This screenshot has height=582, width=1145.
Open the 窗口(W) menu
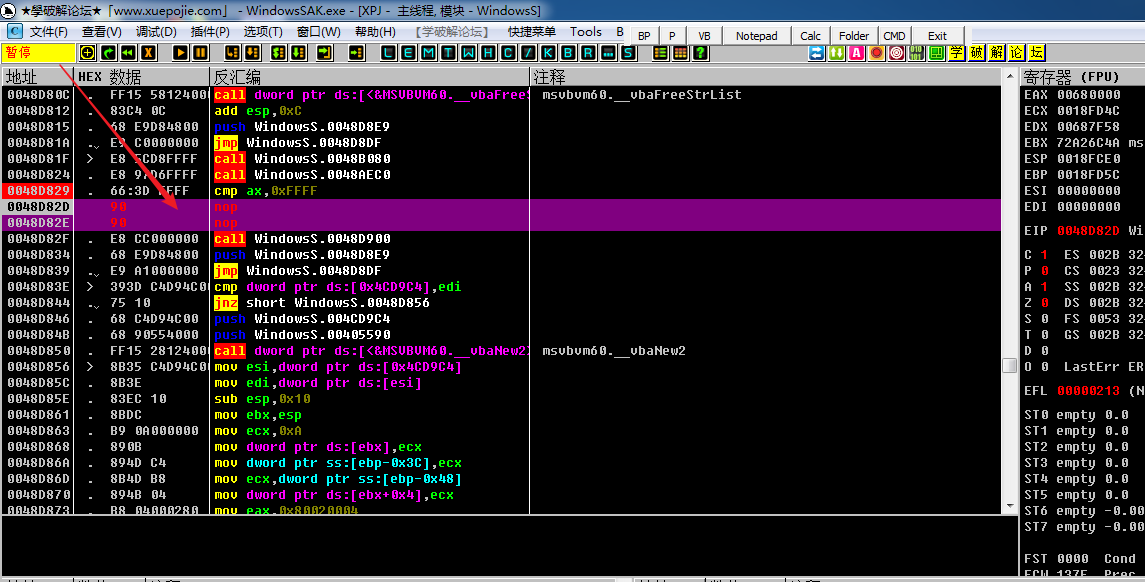pyautogui.click(x=318, y=32)
